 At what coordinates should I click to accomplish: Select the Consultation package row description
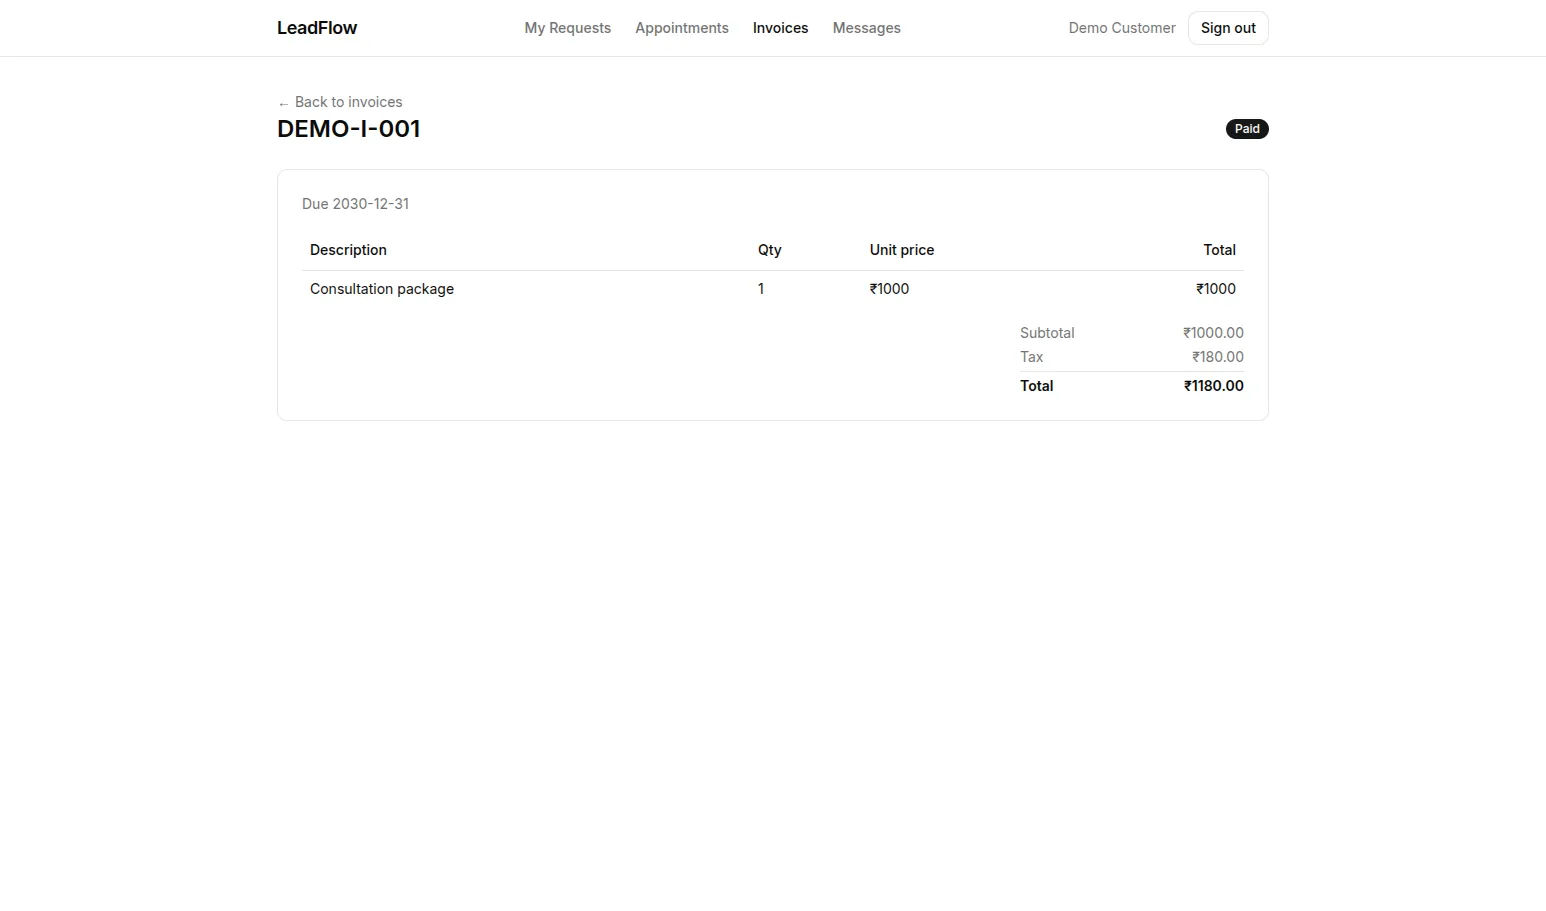[382, 289]
